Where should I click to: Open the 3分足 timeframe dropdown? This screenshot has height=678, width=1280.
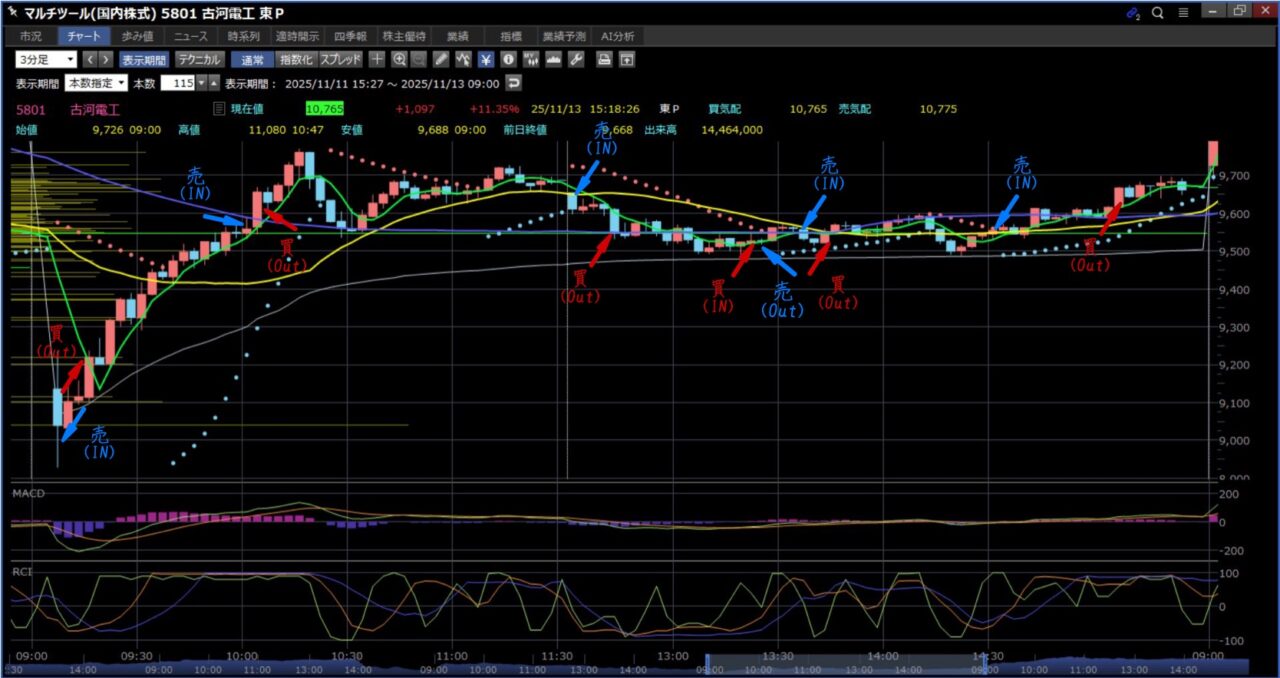click(46, 59)
